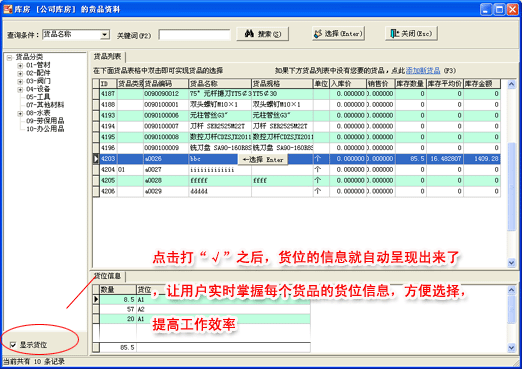Screen dimensions: 522x369
Task: Click the scroll-up arrow of the goods list
Action: [x=511, y=84]
